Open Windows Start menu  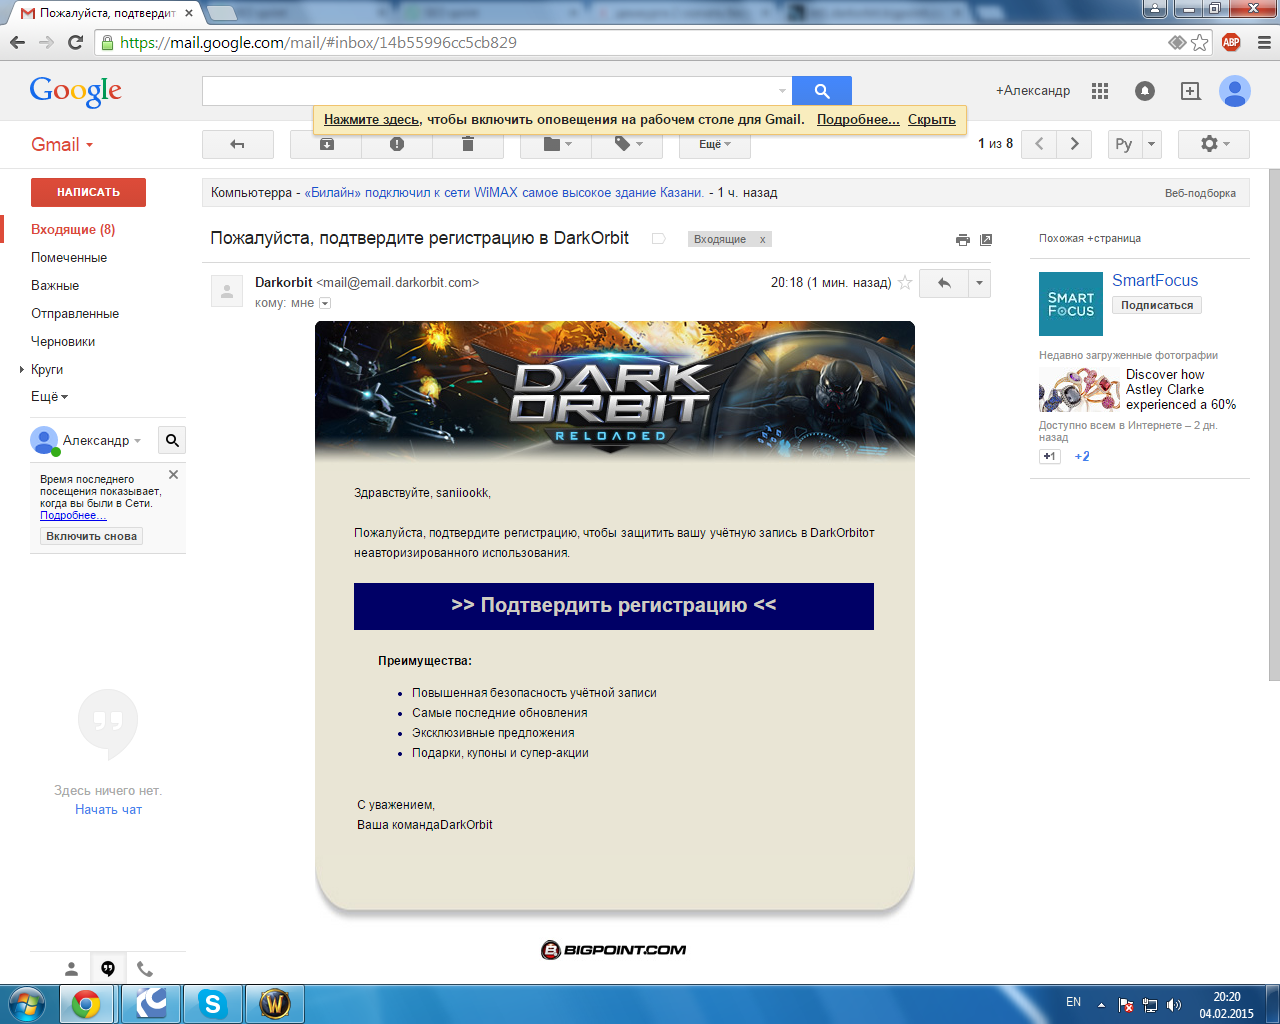coord(27,1004)
